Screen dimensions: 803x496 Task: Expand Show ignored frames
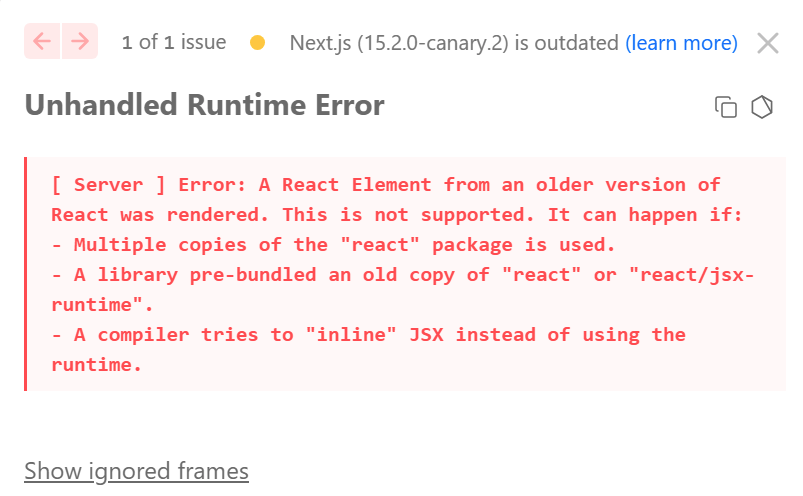(136, 471)
